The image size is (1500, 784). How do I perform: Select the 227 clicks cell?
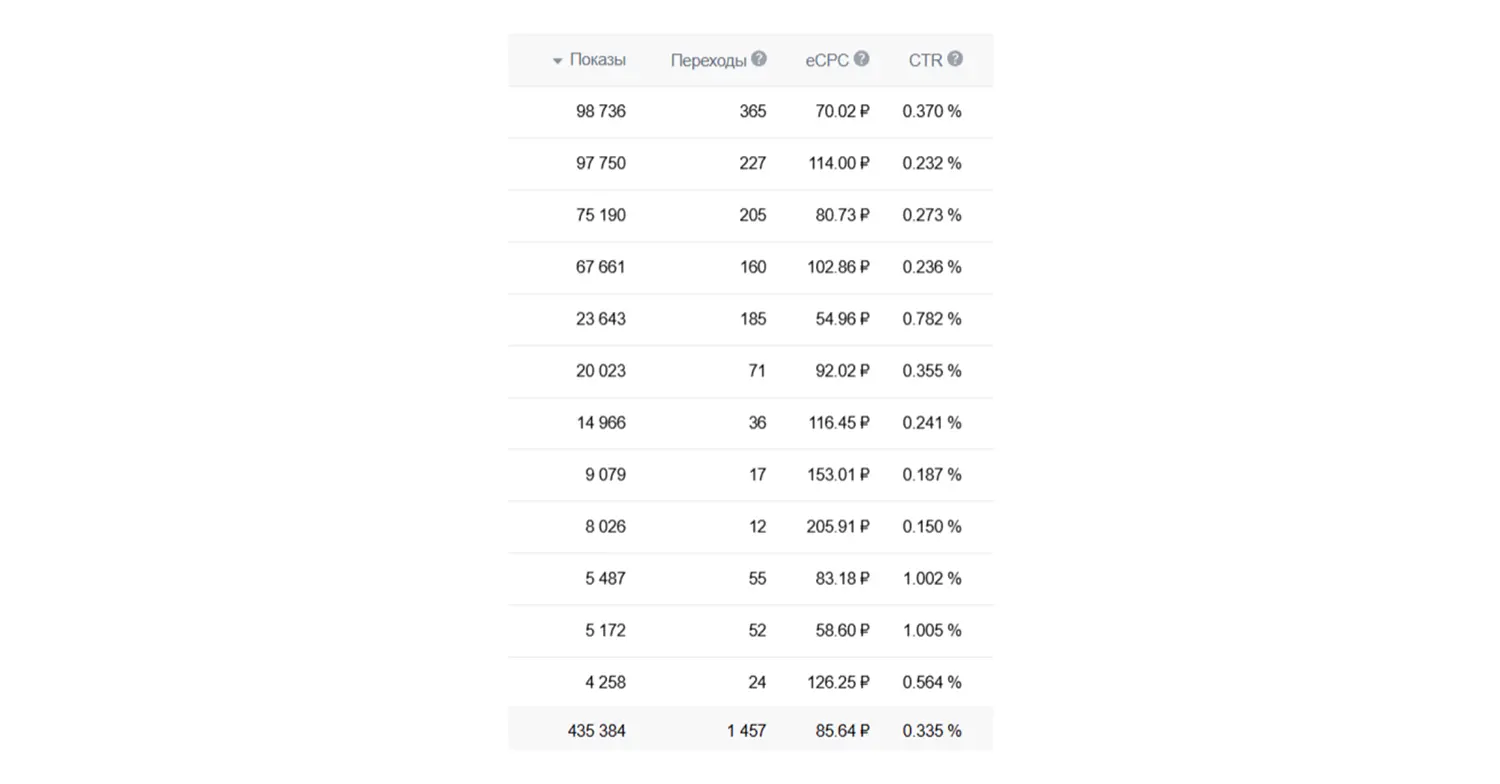[753, 163]
